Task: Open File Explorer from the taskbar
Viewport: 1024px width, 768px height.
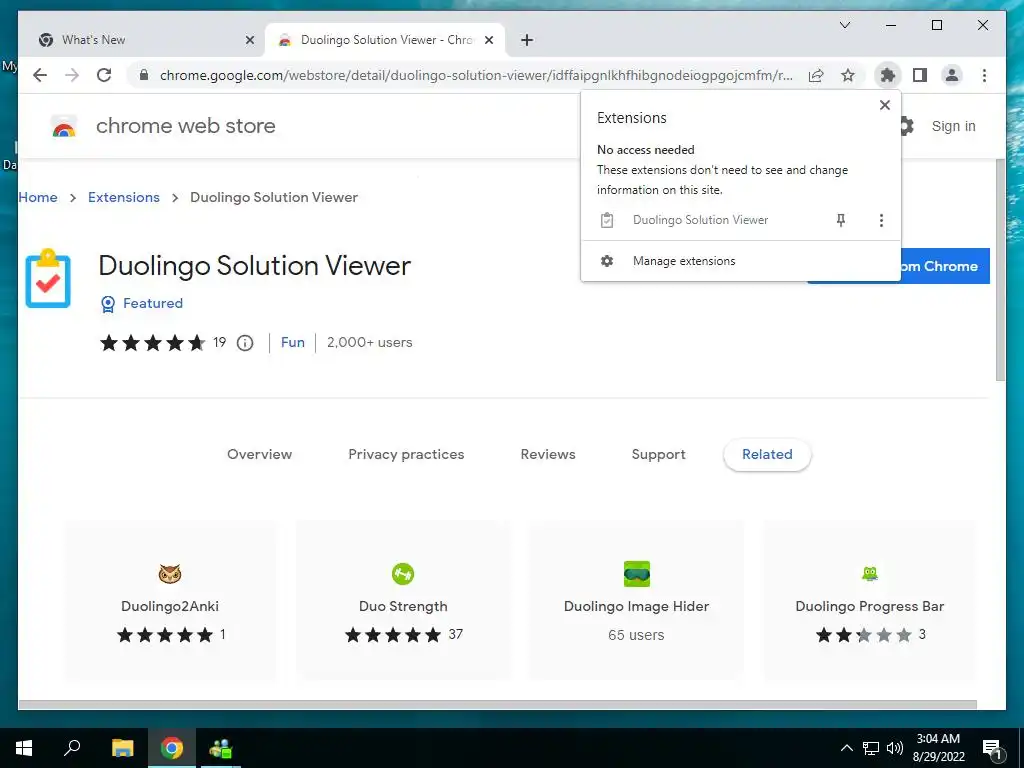Action: point(122,748)
